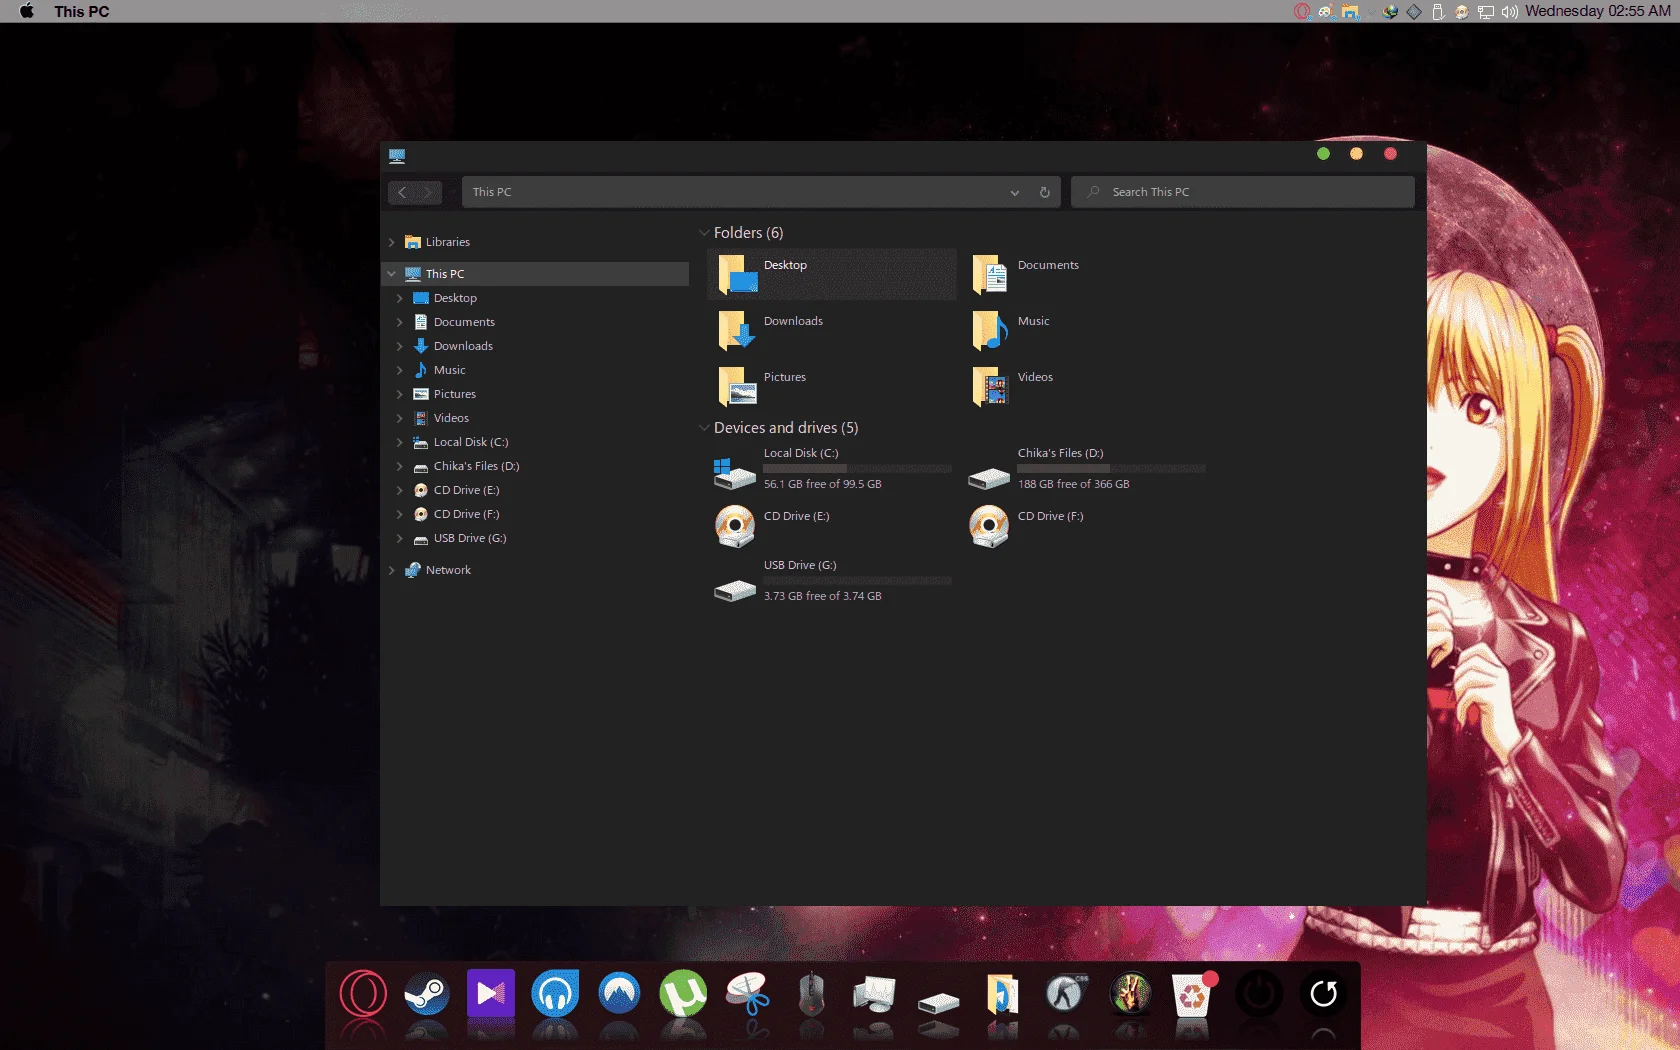Open the Steam icon in the dock
The width and height of the screenshot is (1680, 1050).
pos(427,994)
